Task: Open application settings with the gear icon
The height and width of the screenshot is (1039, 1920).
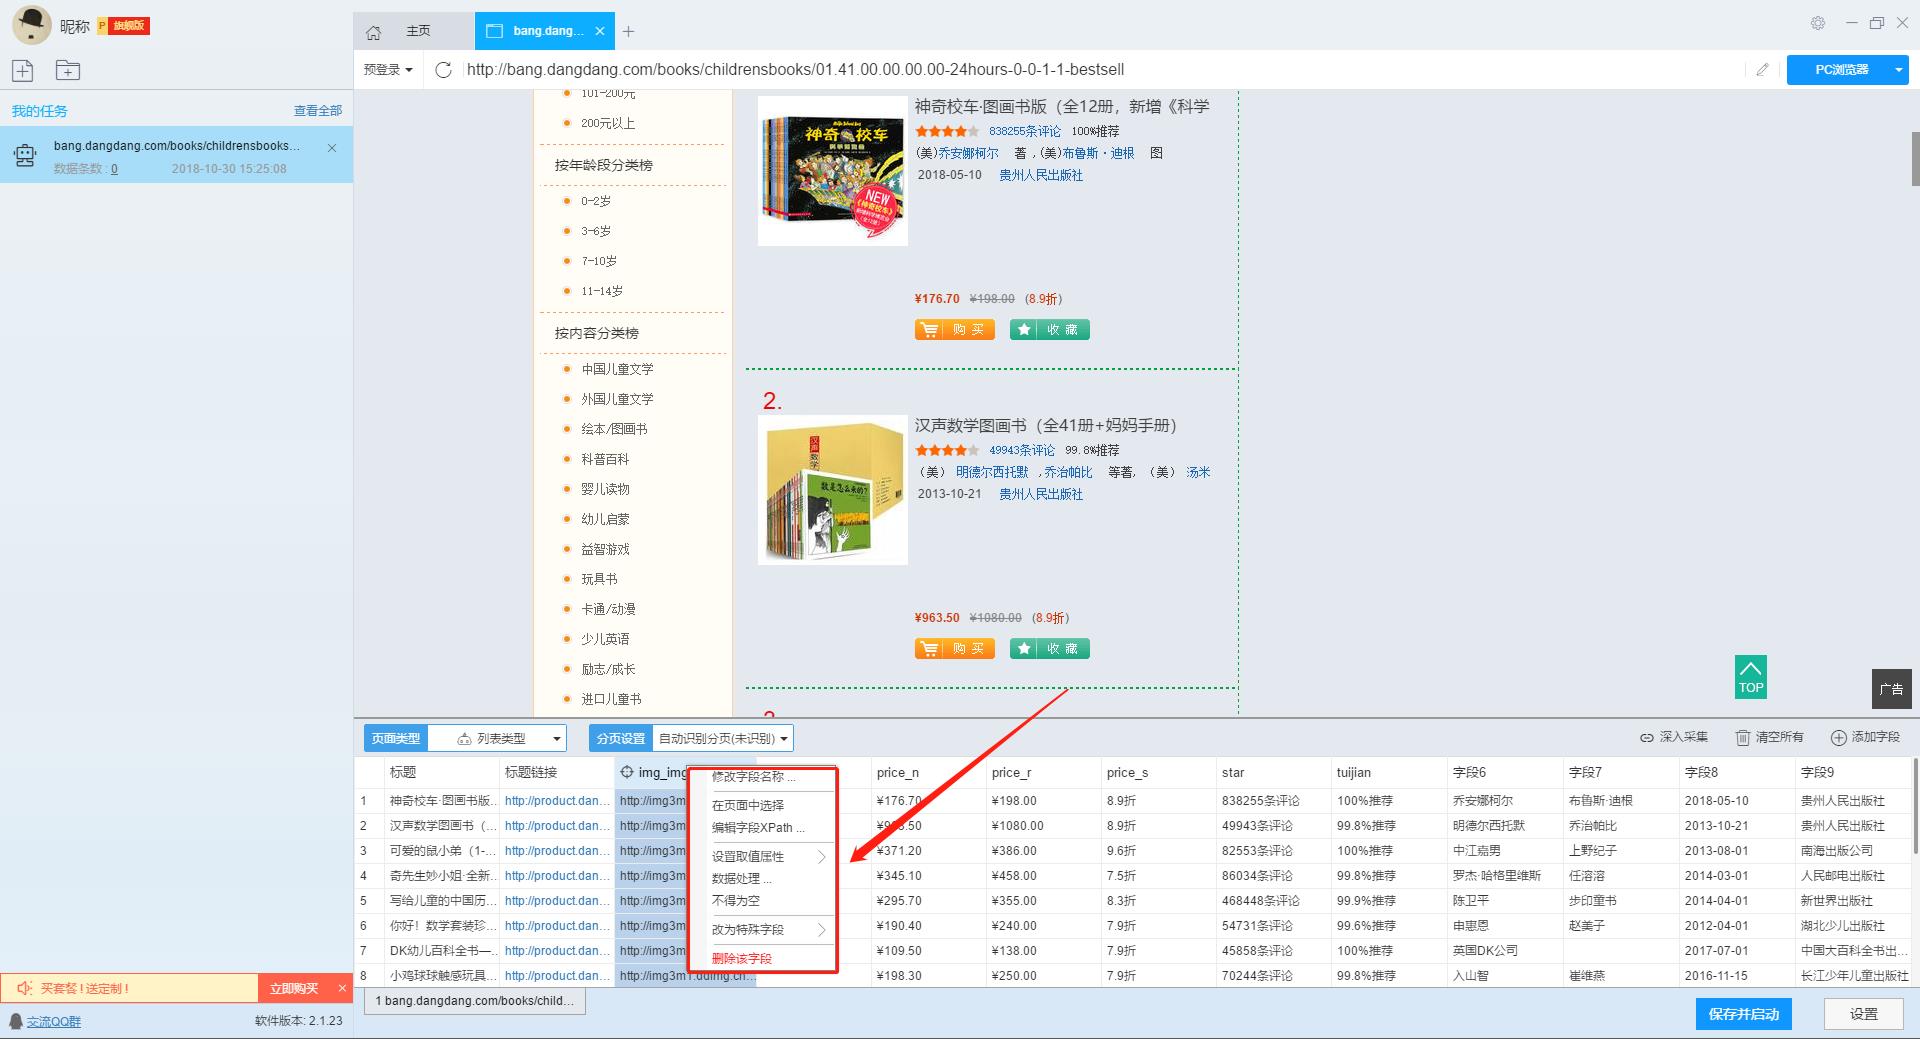Action: 1818,22
